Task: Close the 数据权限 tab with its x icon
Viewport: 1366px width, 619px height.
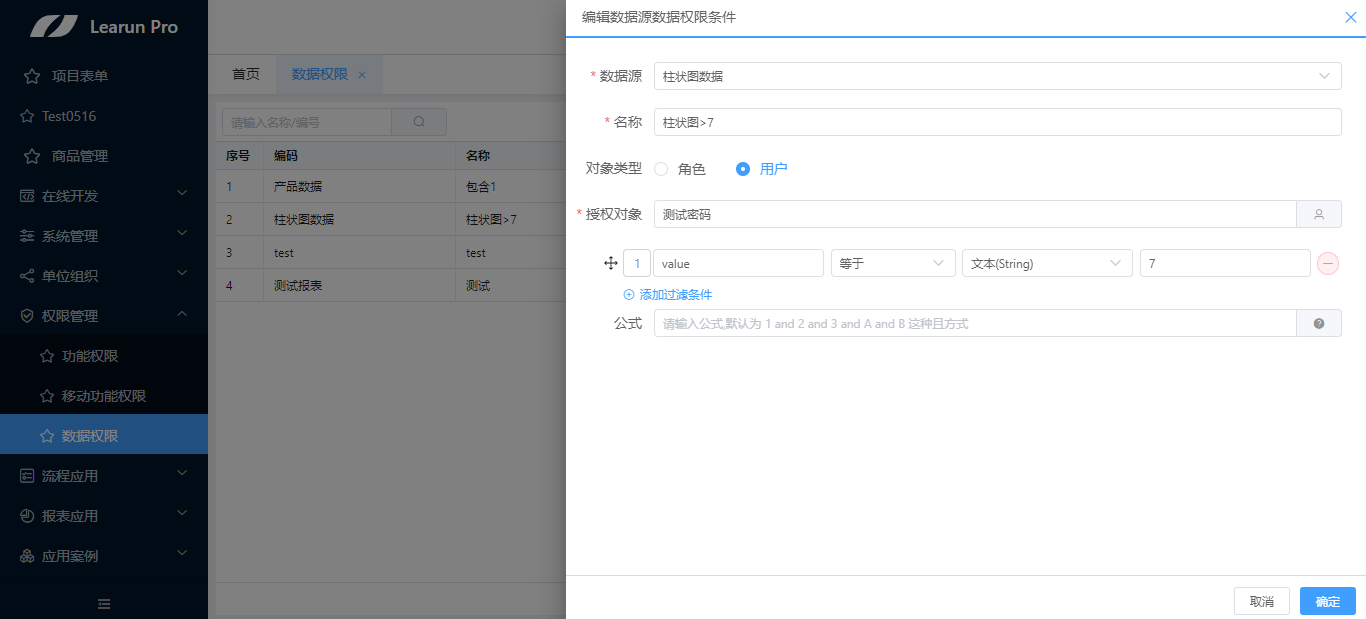Action: coord(362,75)
